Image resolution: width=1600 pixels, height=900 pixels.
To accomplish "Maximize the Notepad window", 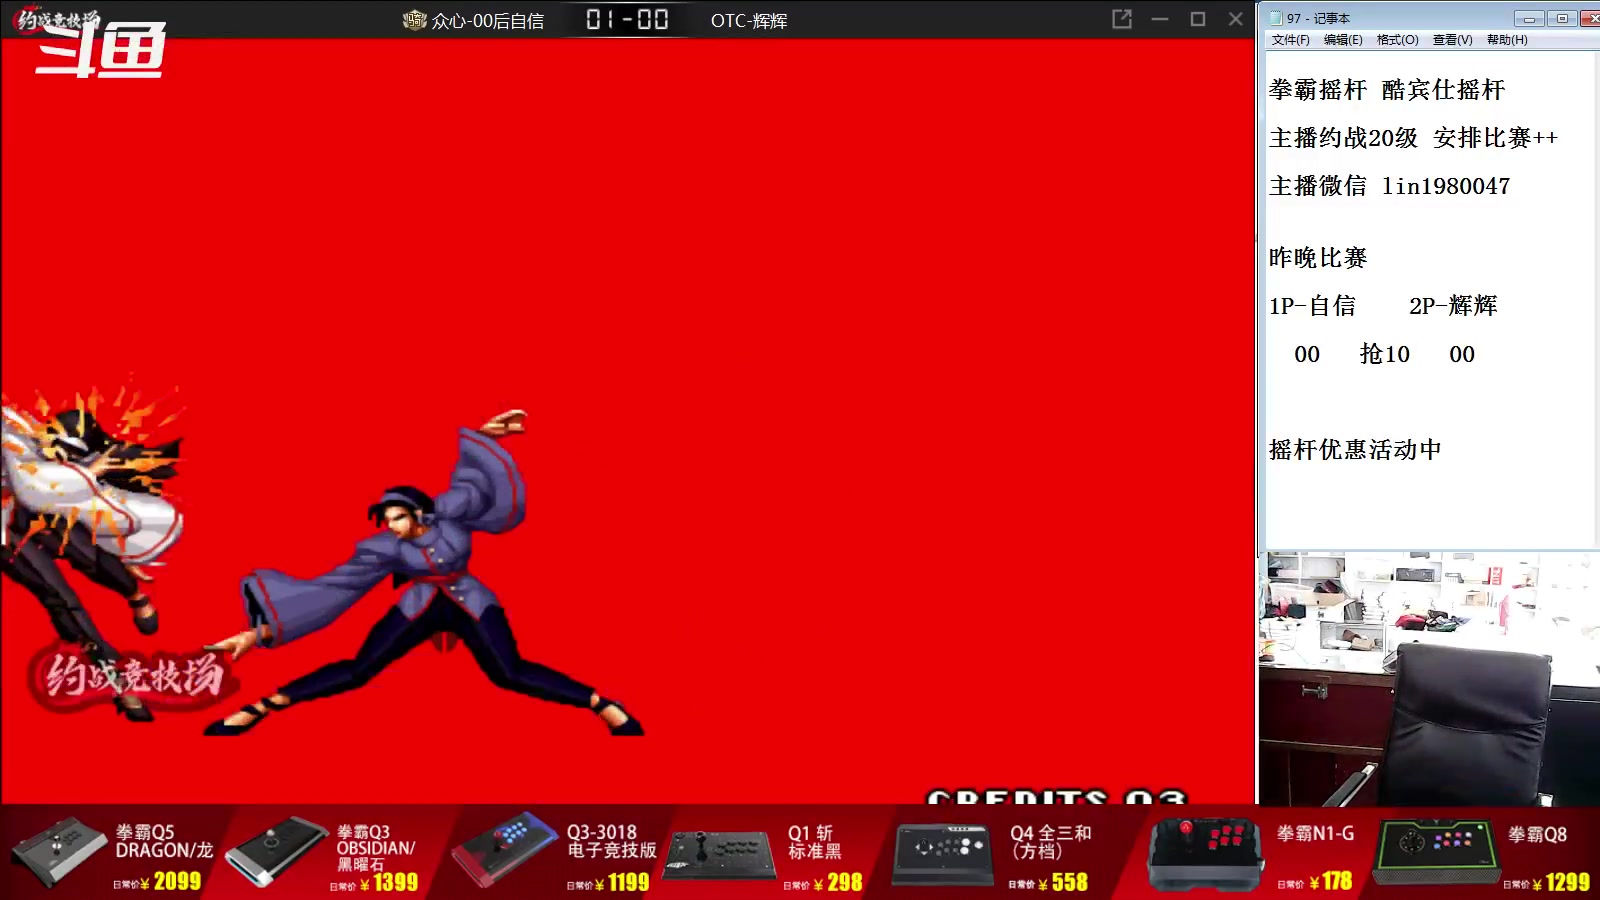I will (1562, 18).
